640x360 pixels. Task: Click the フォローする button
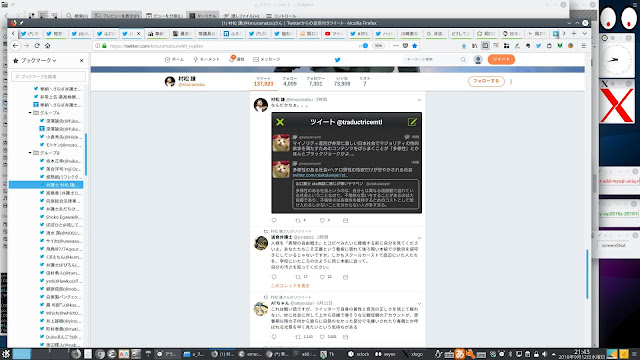coord(486,81)
